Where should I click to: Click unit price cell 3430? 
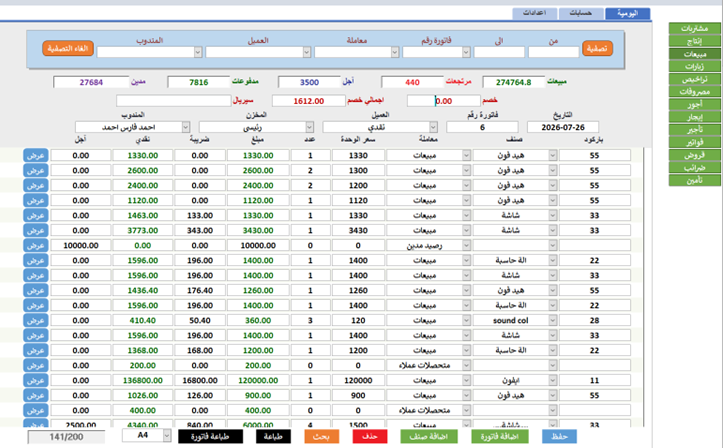click(x=358, y=230)
